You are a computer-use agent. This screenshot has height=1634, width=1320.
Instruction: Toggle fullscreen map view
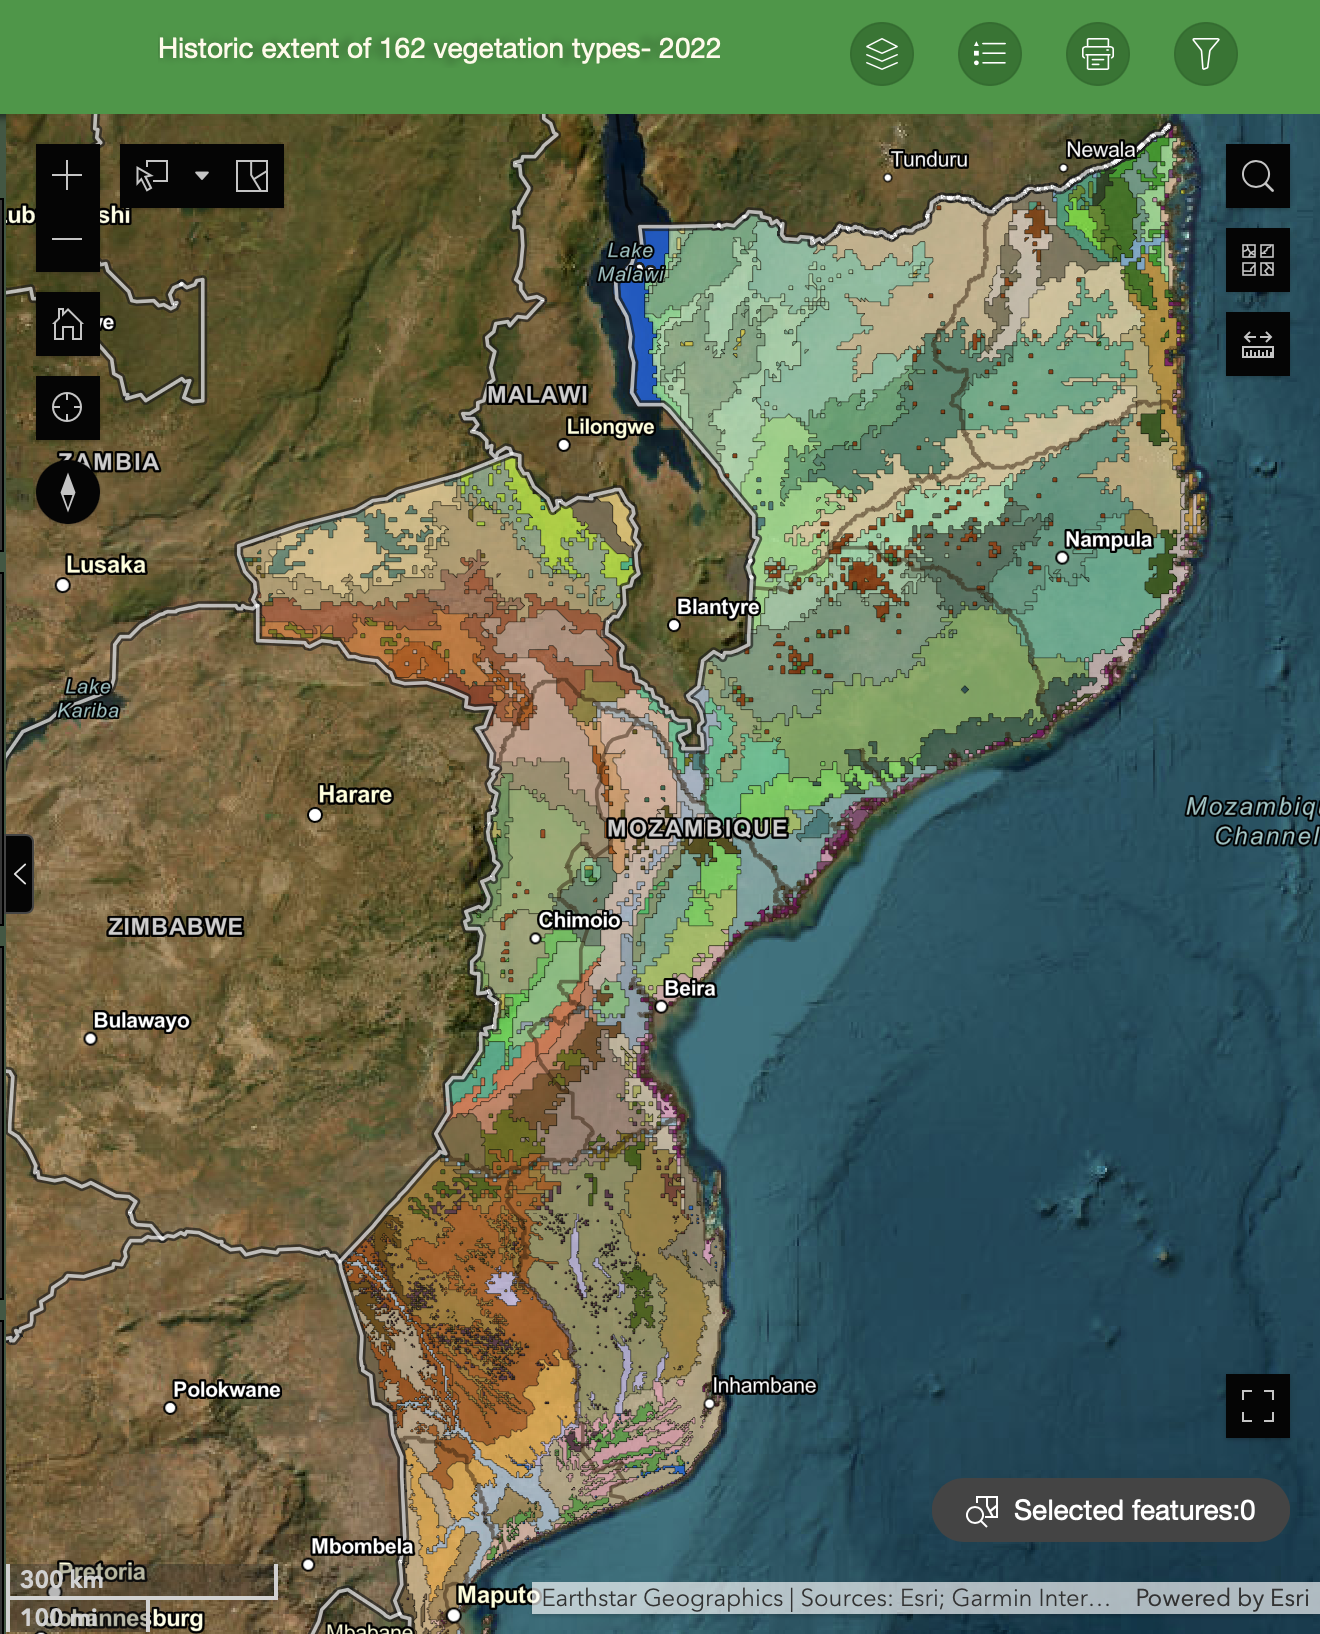[x=1257, y=1405]
